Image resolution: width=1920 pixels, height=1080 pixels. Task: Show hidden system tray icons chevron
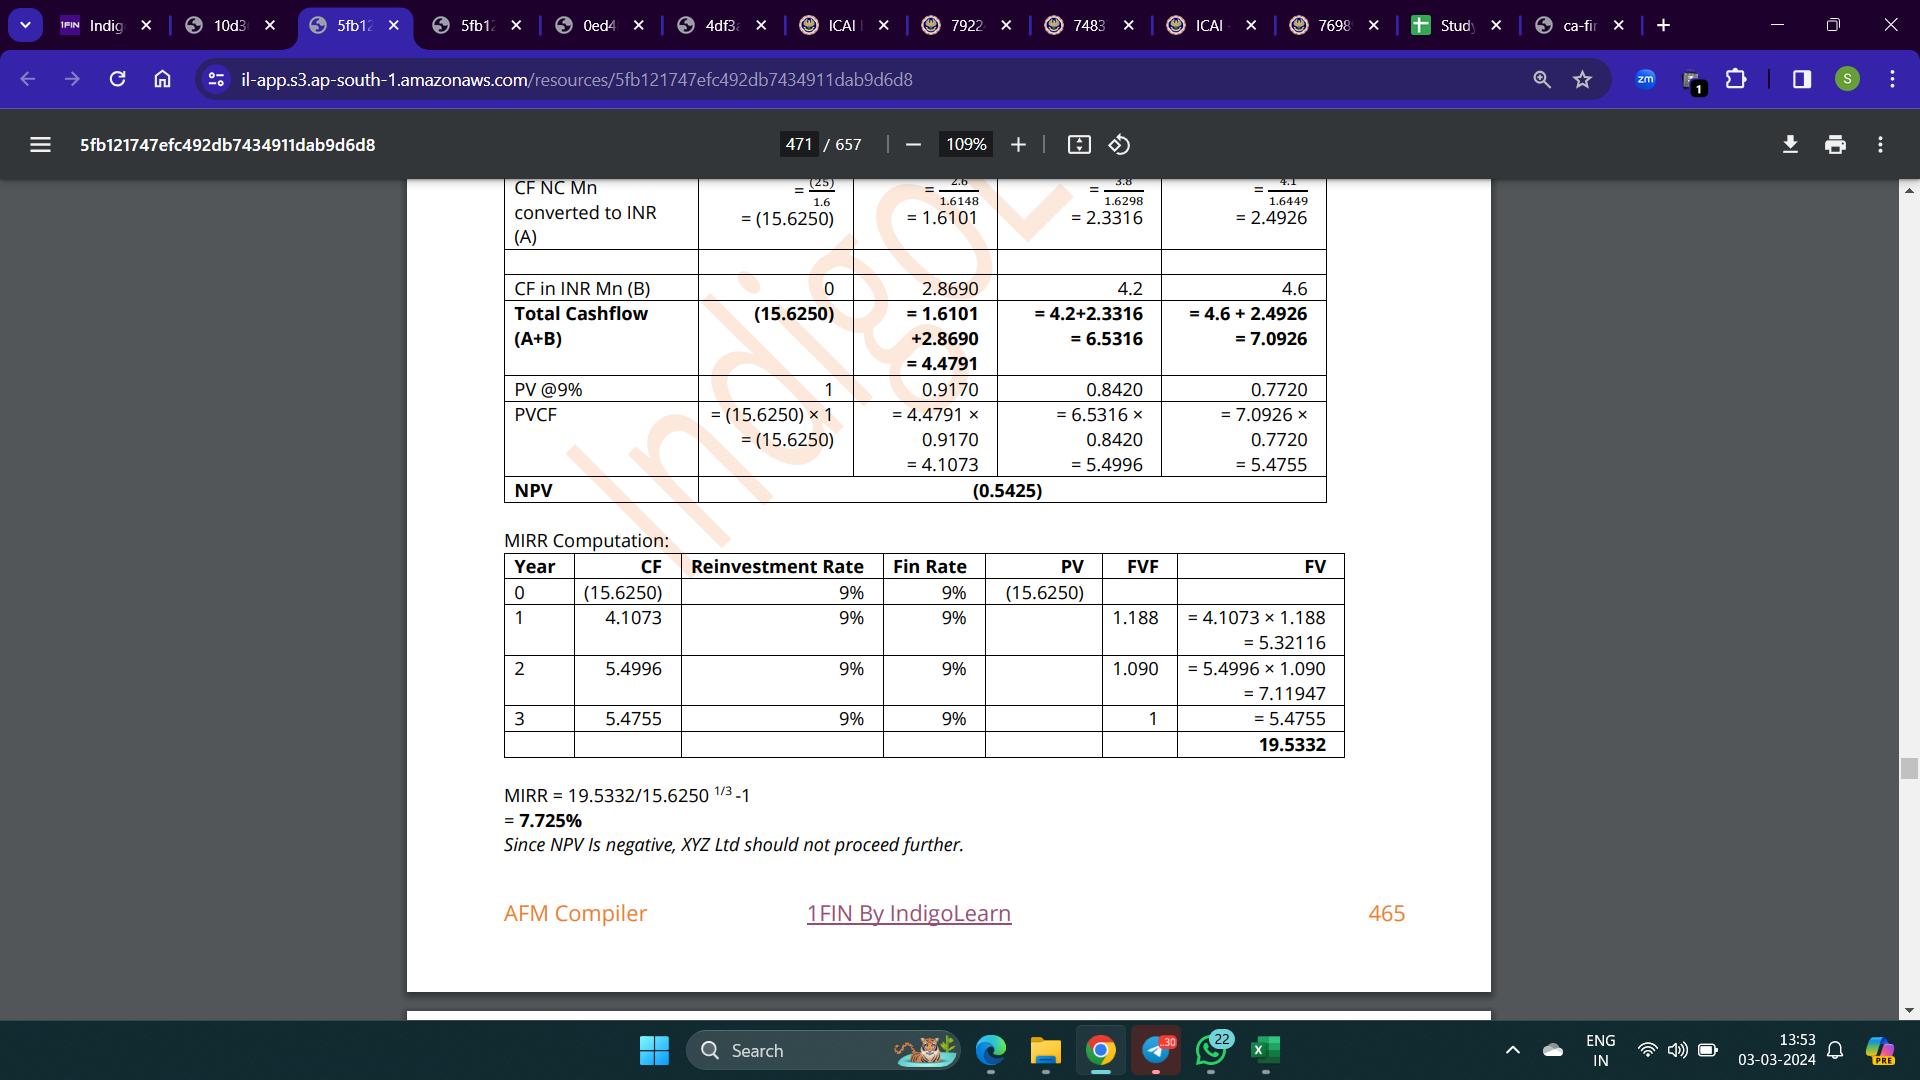pos(1512,1050)
